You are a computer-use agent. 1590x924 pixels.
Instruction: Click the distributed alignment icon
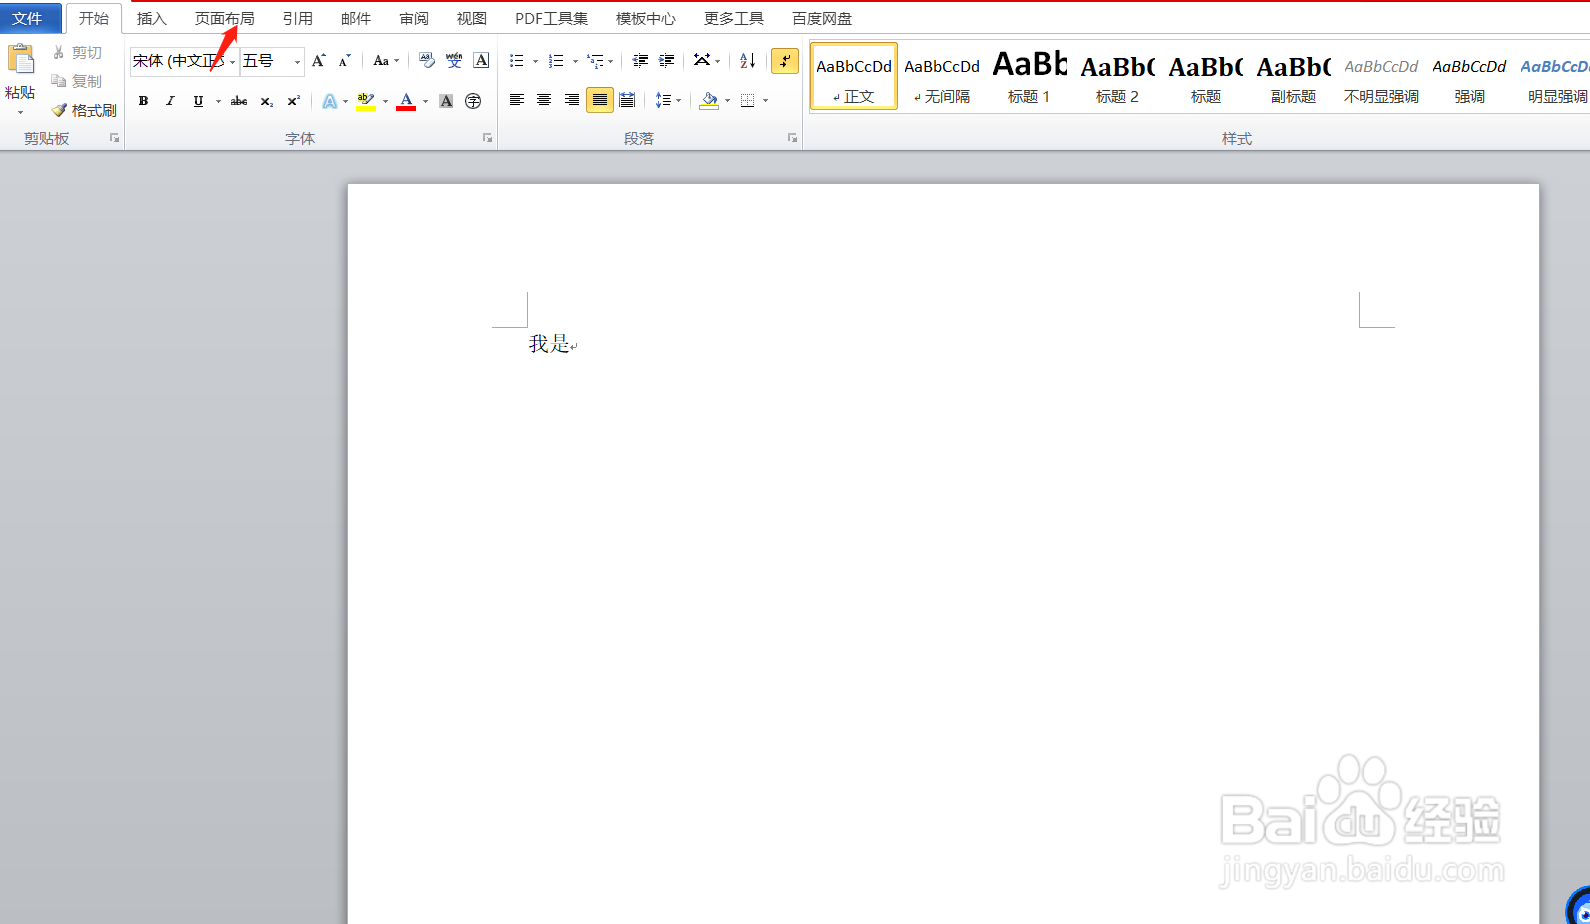(627, 100)
